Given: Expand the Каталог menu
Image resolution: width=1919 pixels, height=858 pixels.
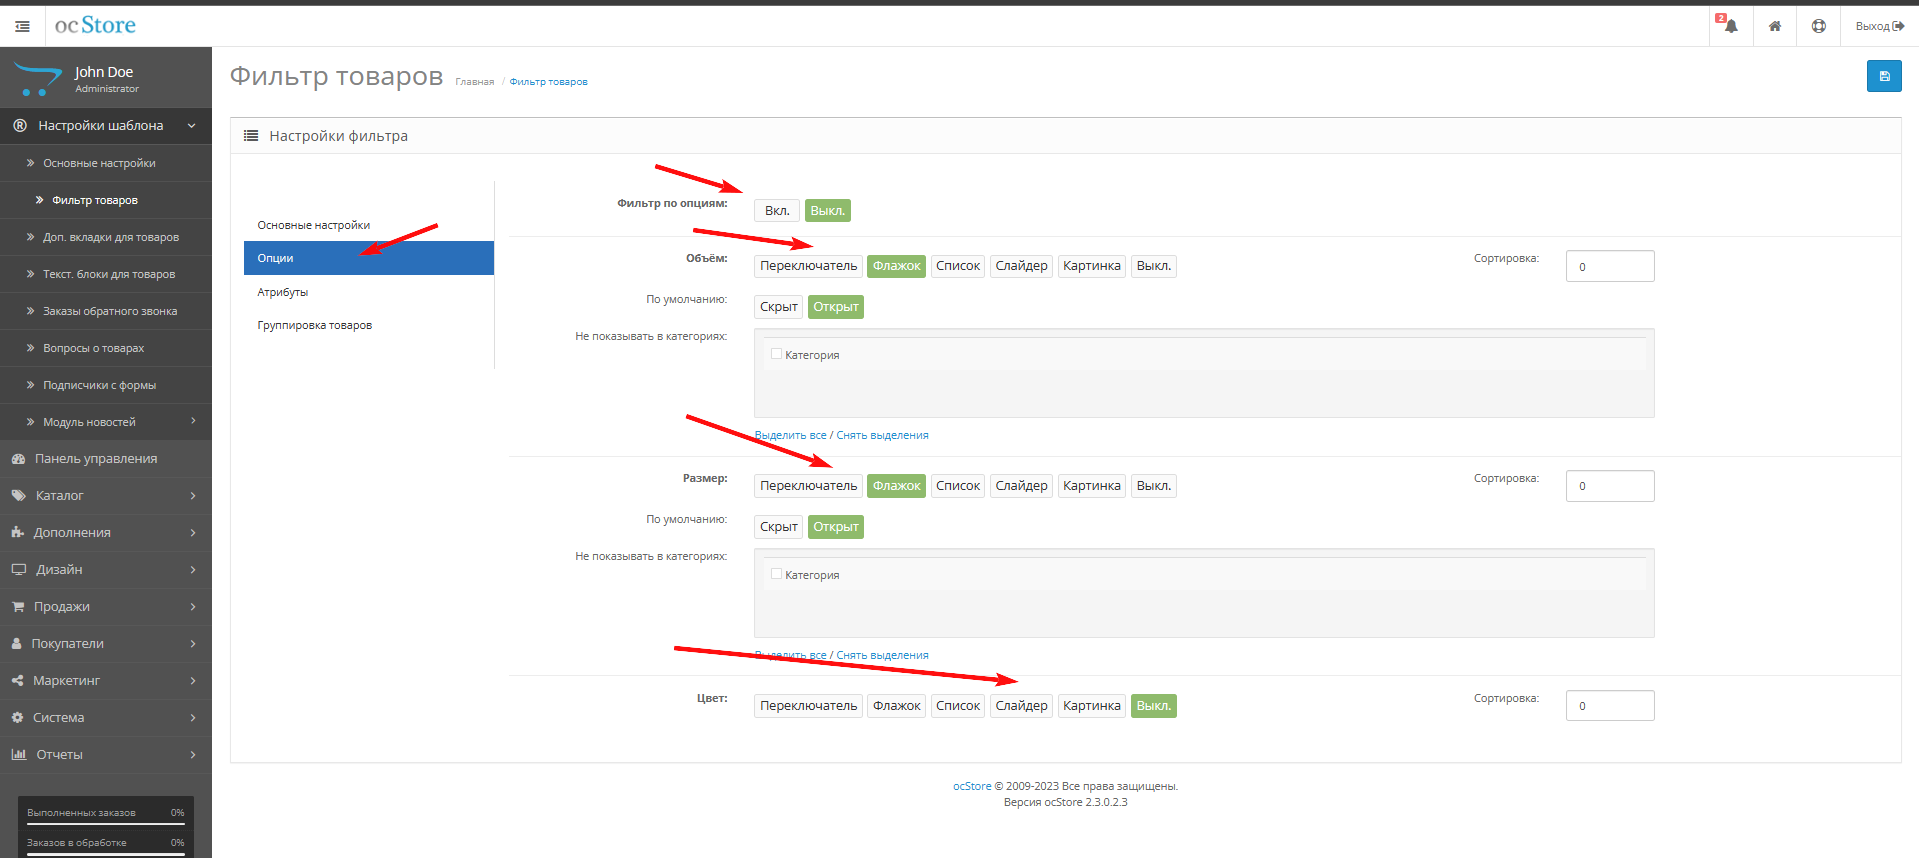Looking at the screenshot, I should [x=105, y=496].
